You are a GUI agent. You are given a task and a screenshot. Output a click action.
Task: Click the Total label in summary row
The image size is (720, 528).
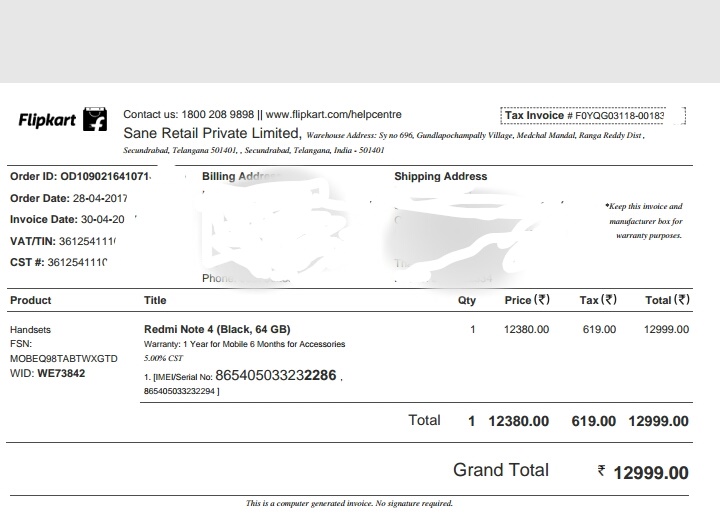(424, 420)
